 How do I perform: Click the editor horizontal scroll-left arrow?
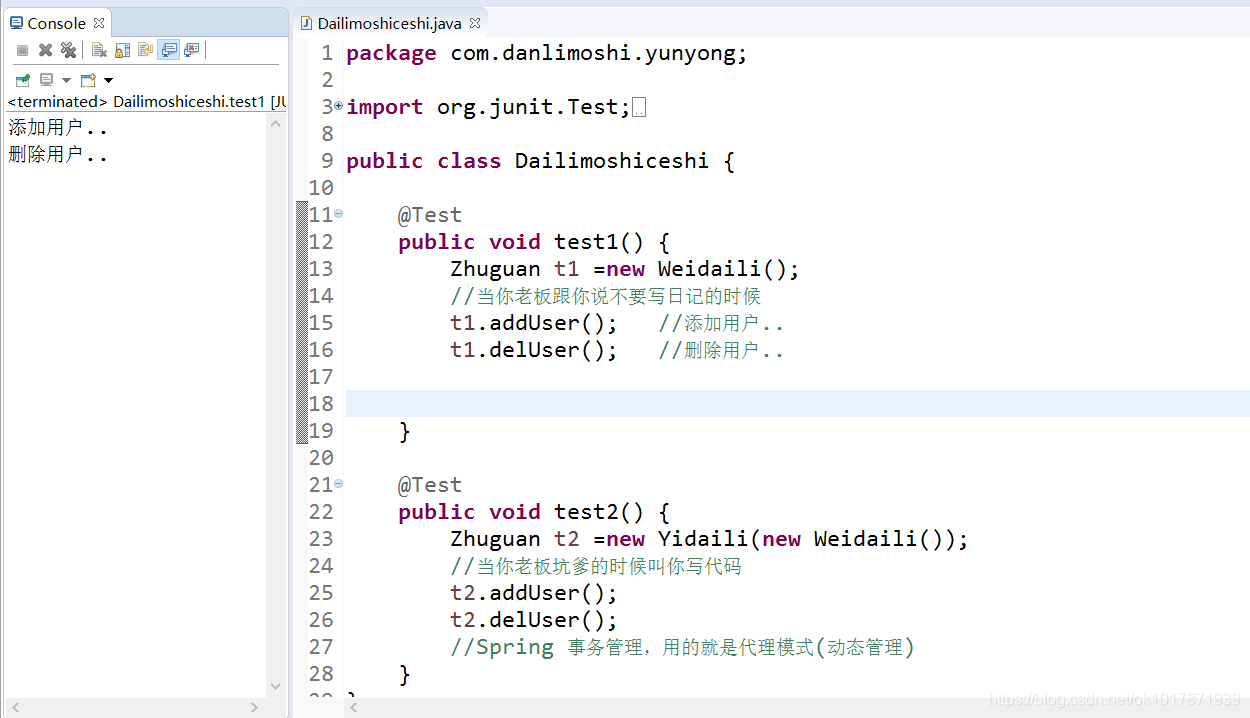(x=353, y=707)
